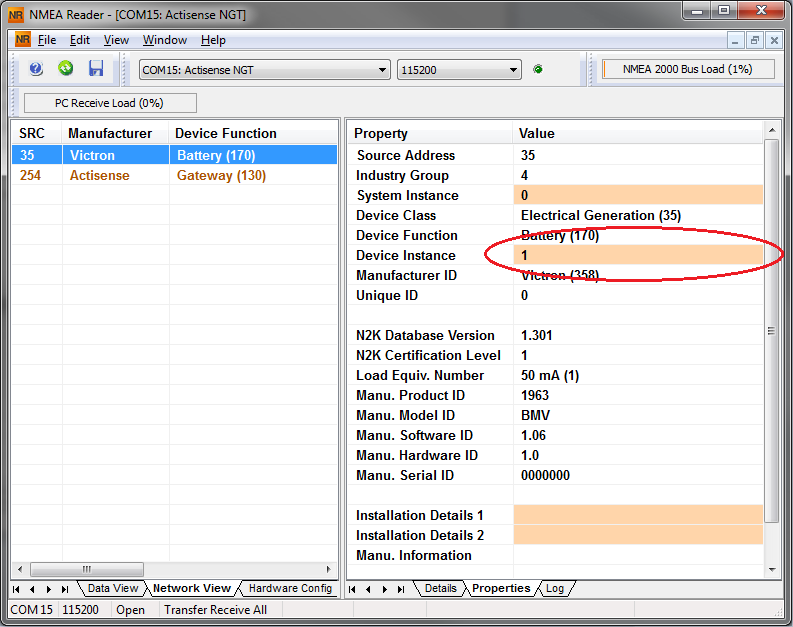Click the Help question mark toolbar icon
Viewport: 793px width, 627px height.
point(36,69)
